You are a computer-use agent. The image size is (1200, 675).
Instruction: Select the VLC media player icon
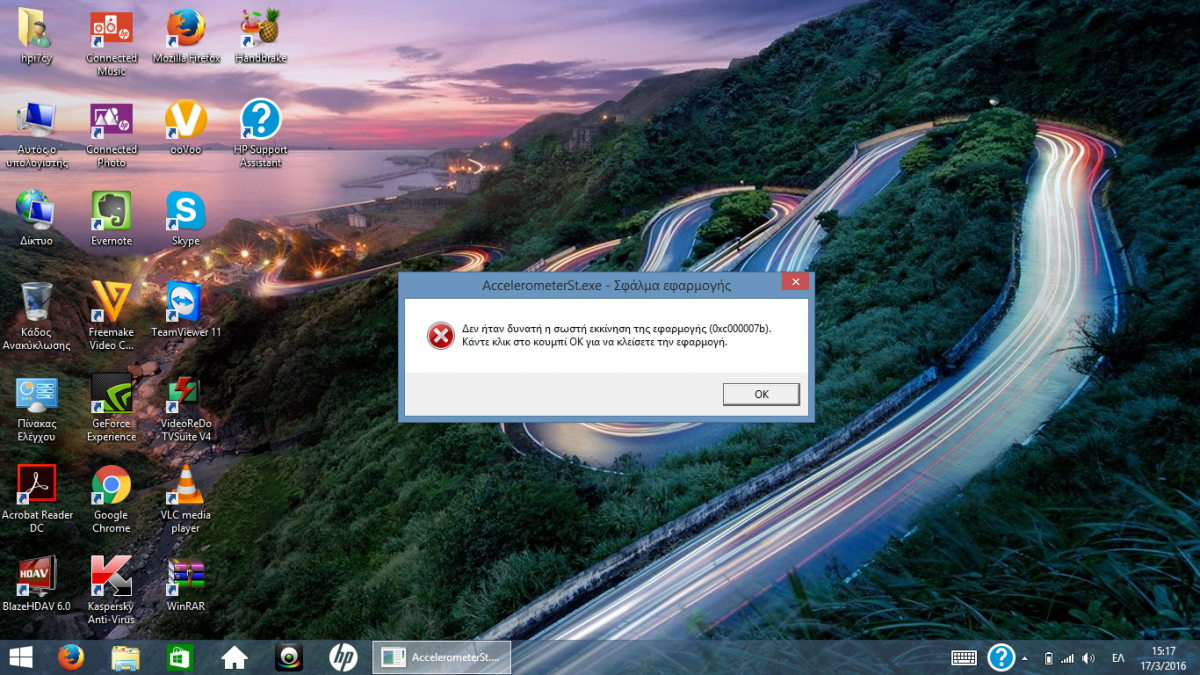(x=186, y=498)
